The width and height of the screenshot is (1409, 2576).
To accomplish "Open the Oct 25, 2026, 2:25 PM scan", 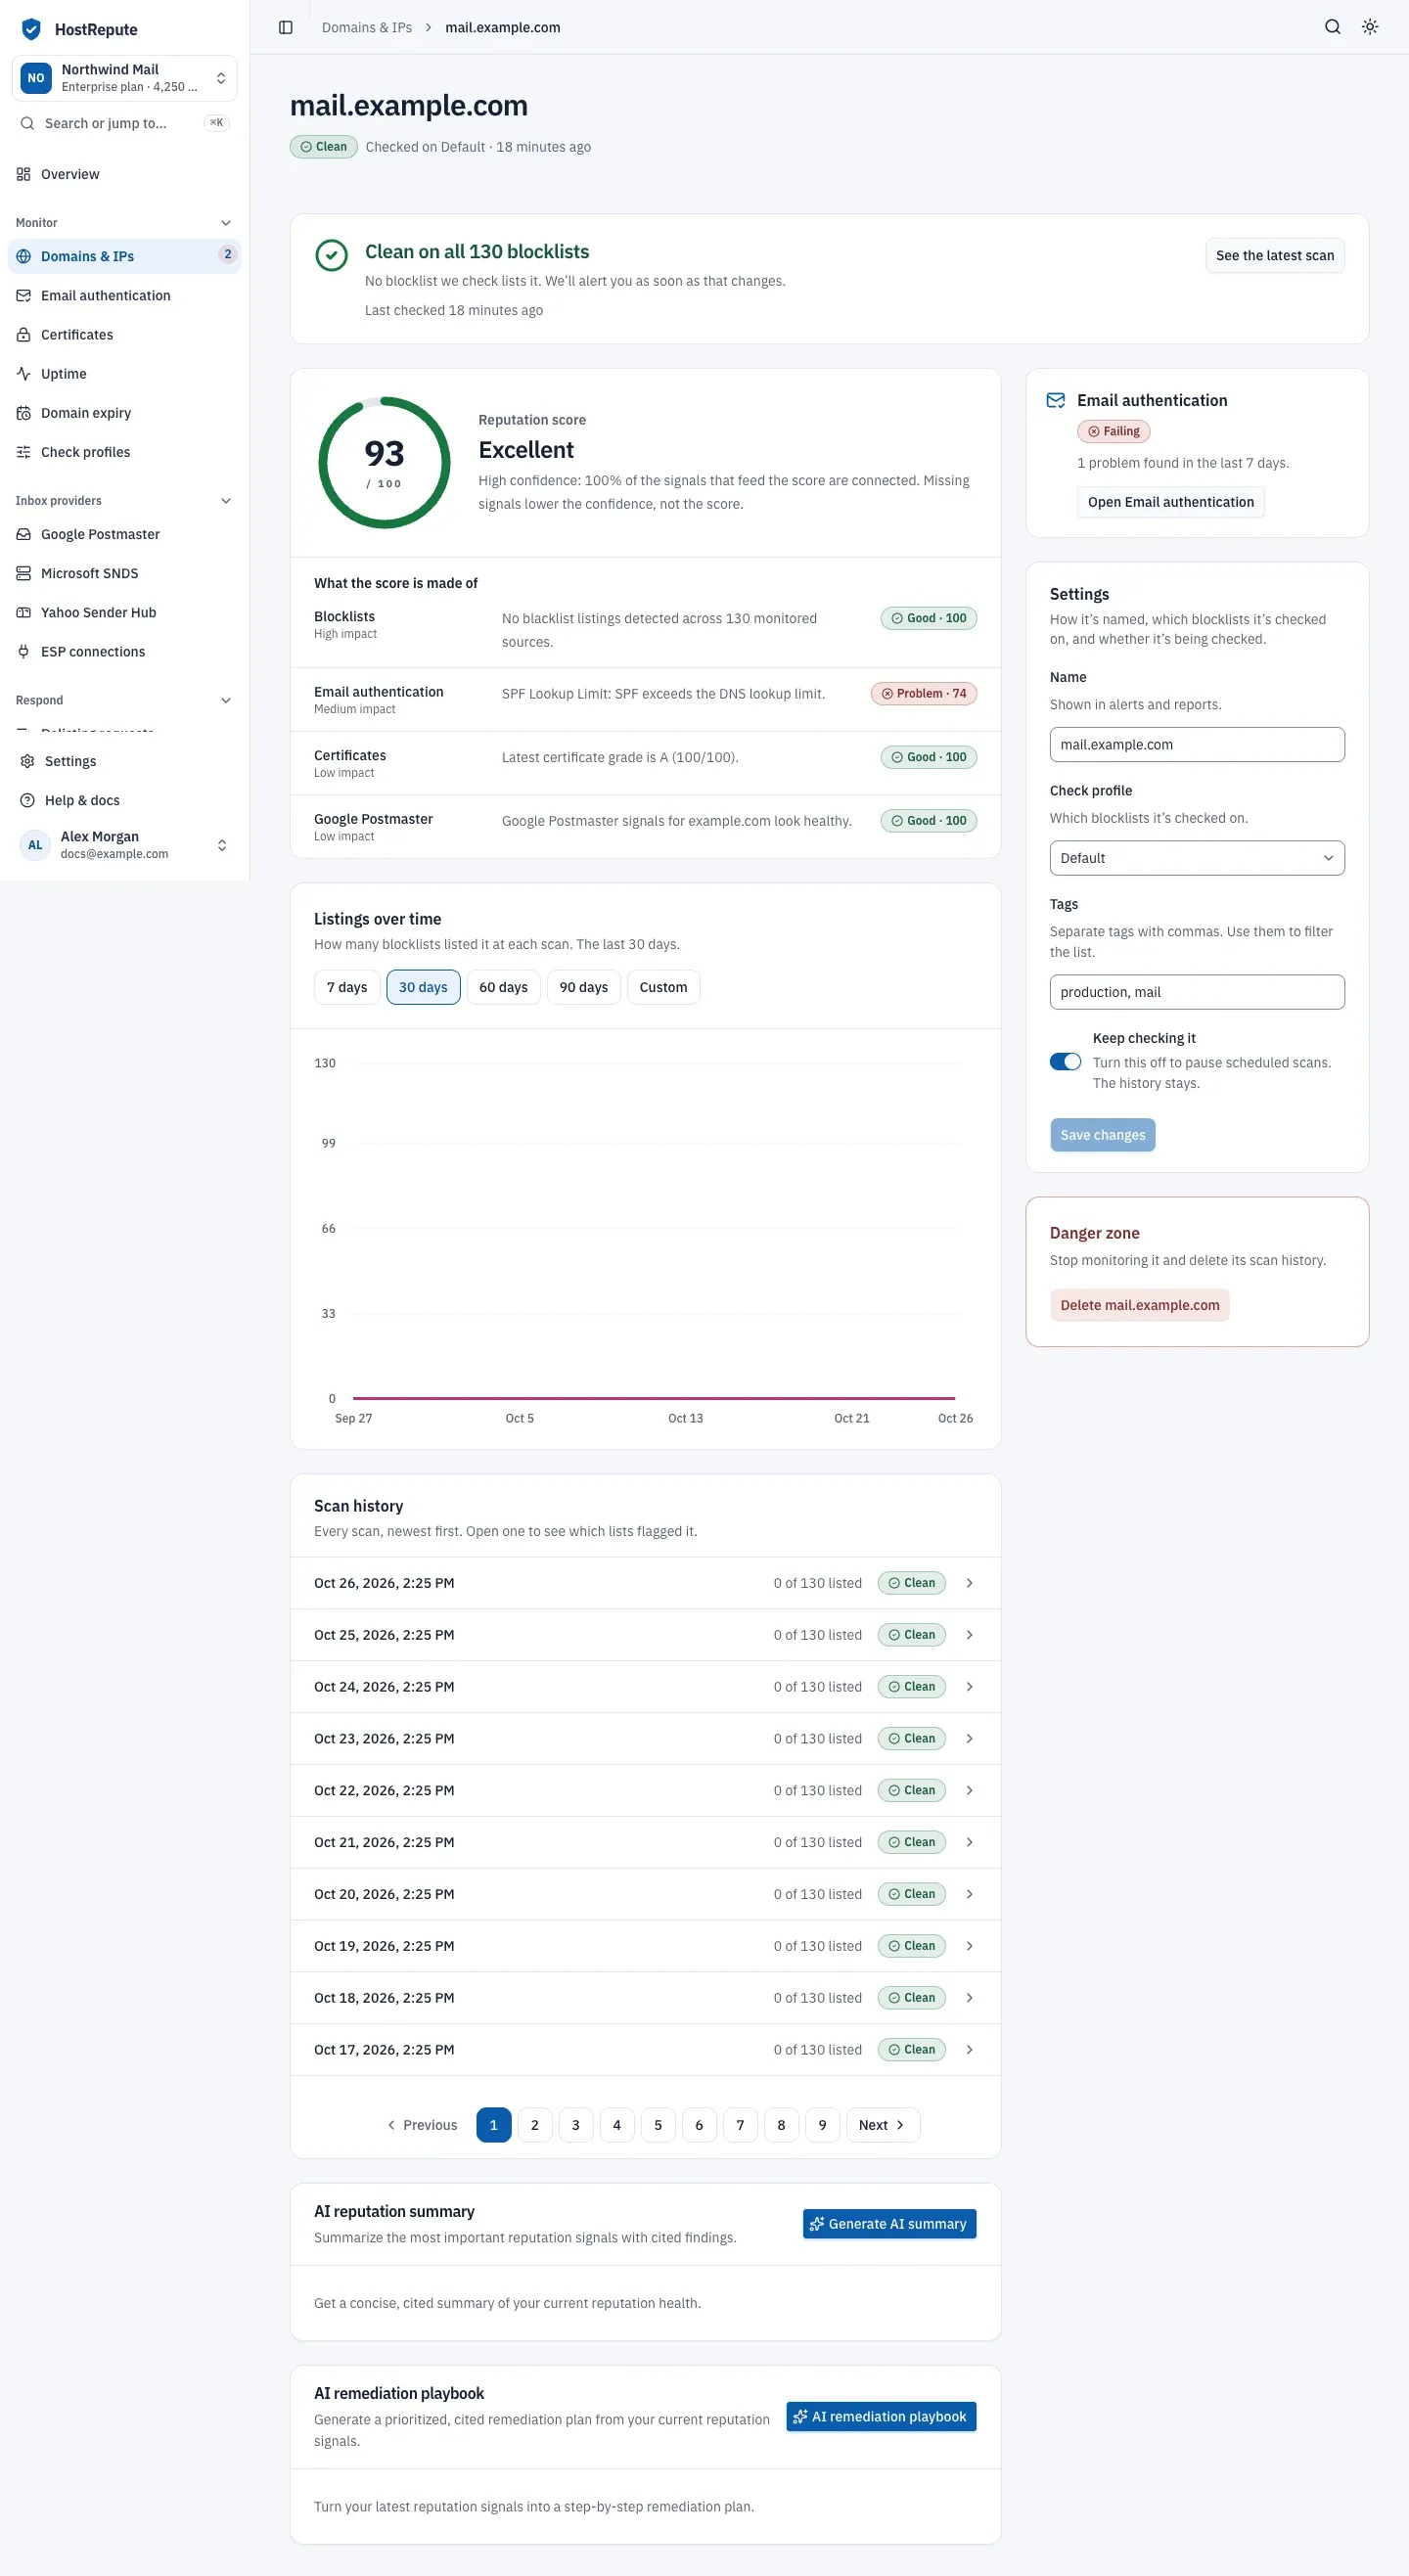I will pyautogui.click(x=645, y=1634).
